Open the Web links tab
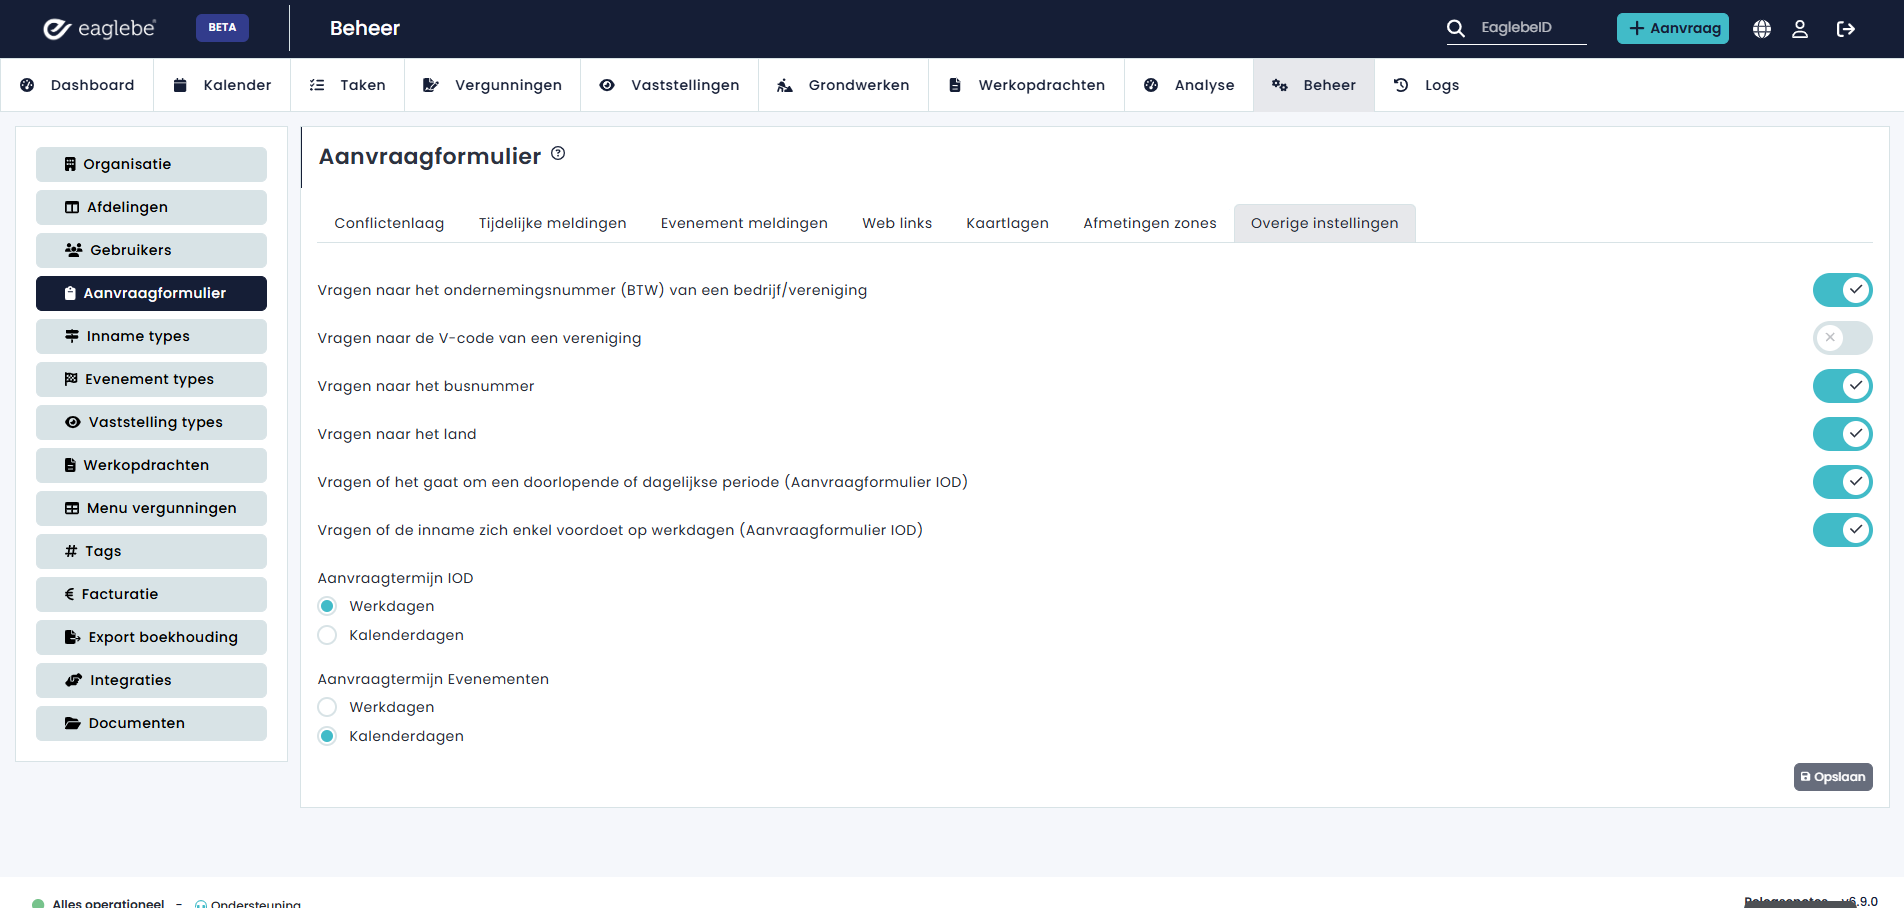The height and width of the screenshot is (908, 1904). 897,223
